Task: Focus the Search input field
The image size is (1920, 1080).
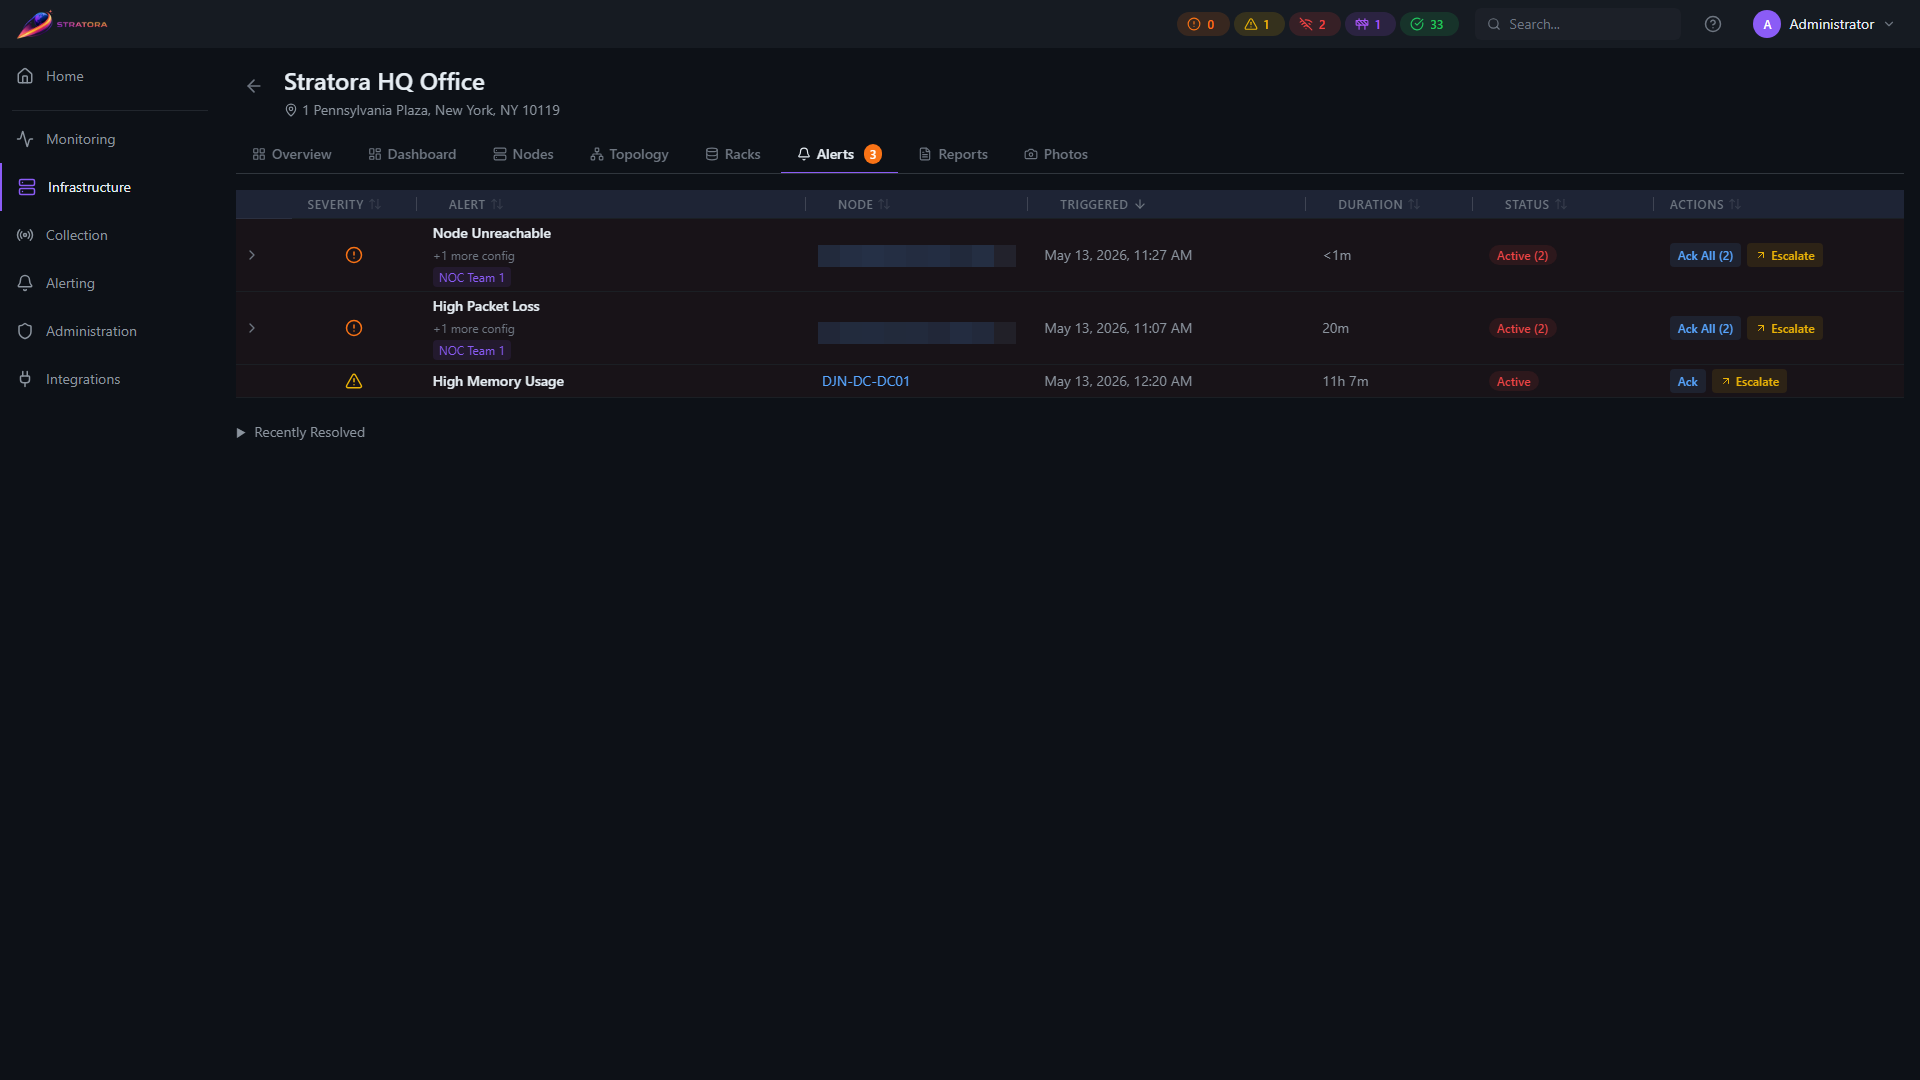Action: [x=1578, y=24]
